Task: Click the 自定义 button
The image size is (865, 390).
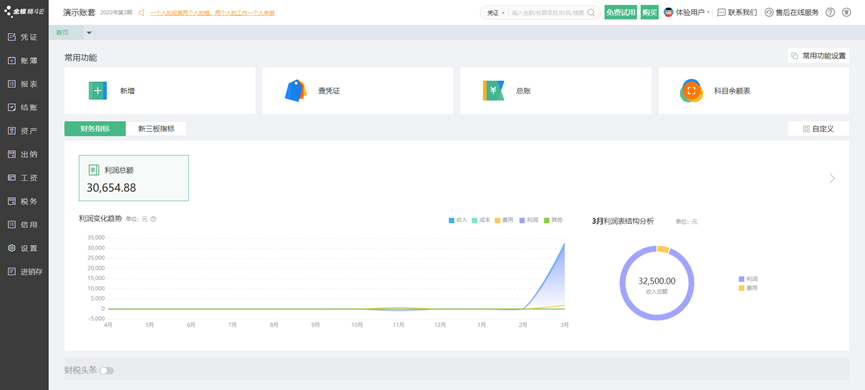Action: click(x=818, y=129)
